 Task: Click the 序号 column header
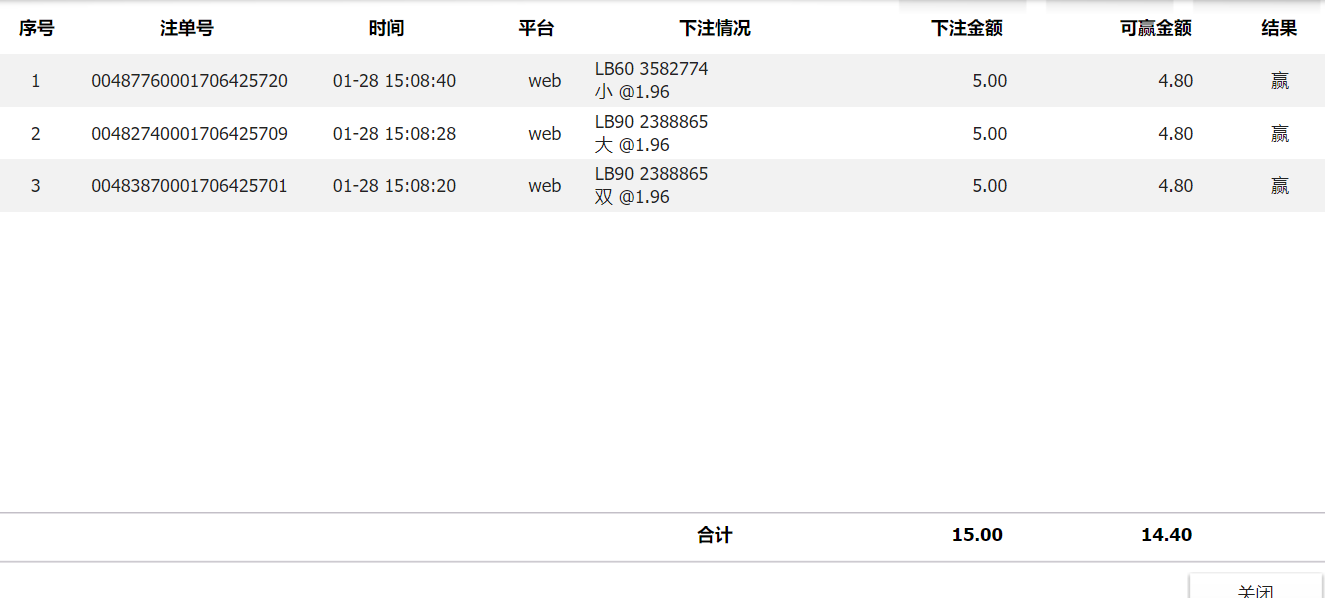click(x=36, y=29)
